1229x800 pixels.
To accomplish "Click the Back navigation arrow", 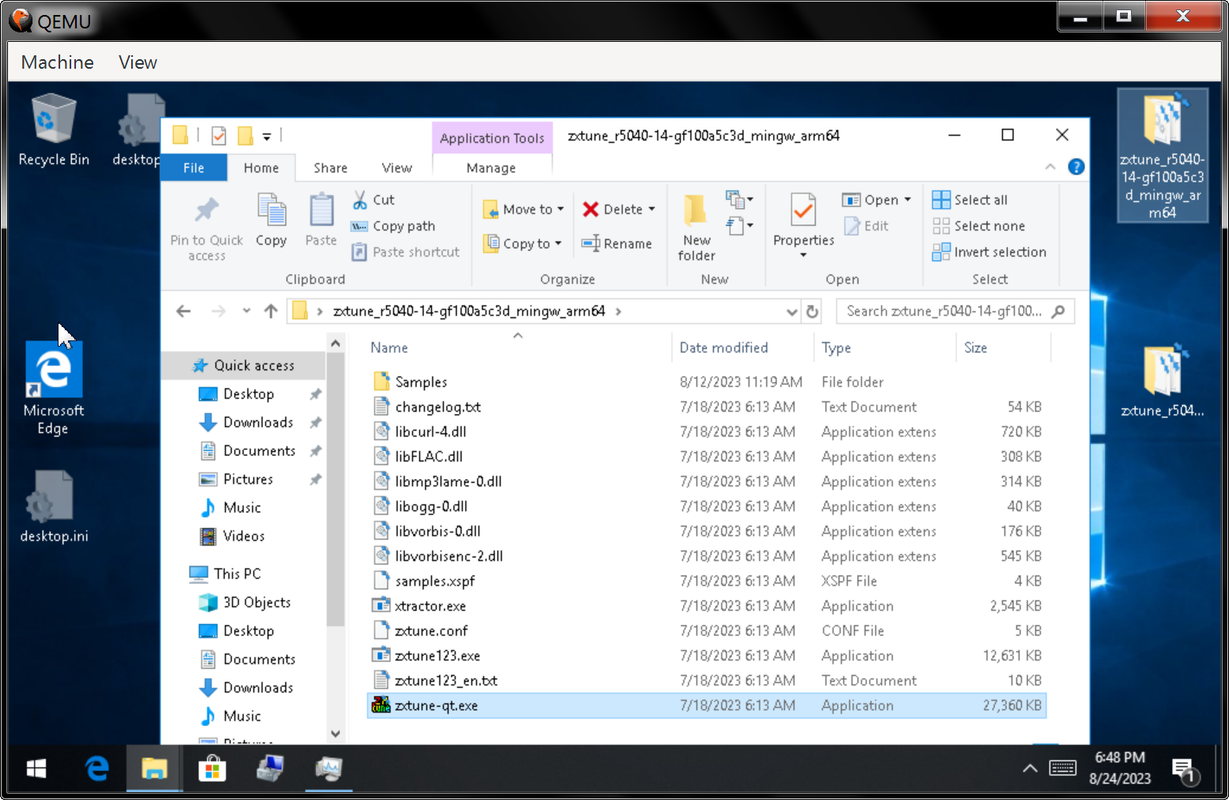I will click(x=183, y=311).
